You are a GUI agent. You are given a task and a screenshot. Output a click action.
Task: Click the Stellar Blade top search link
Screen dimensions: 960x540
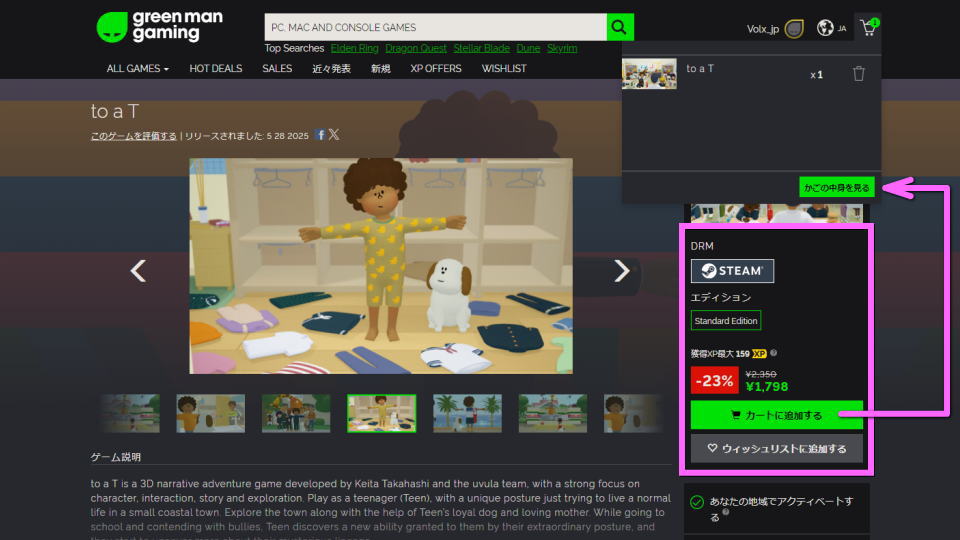point(481,48)
